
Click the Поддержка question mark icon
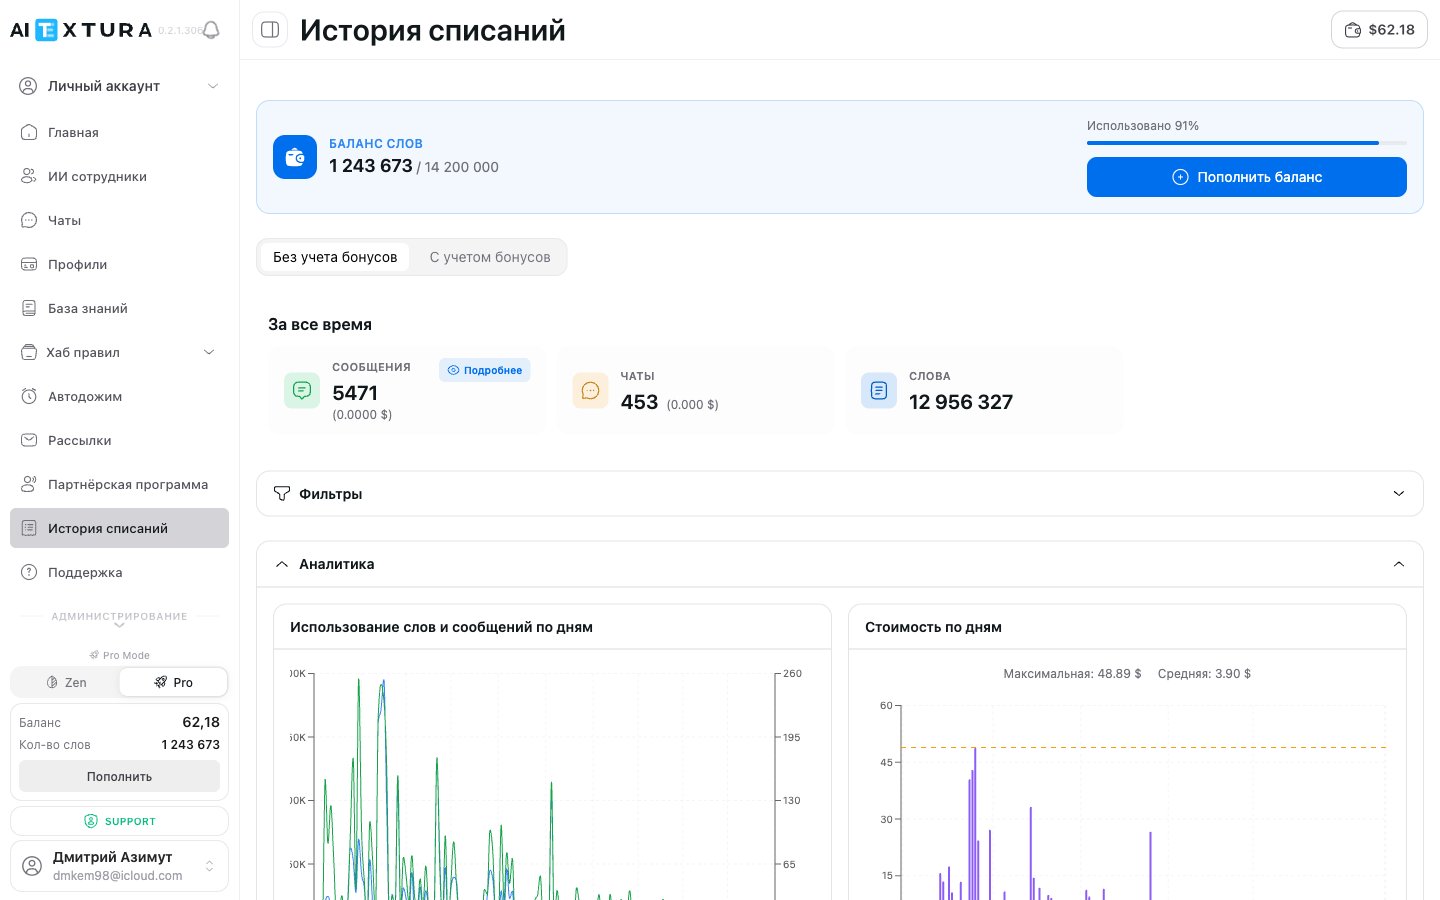29,572
